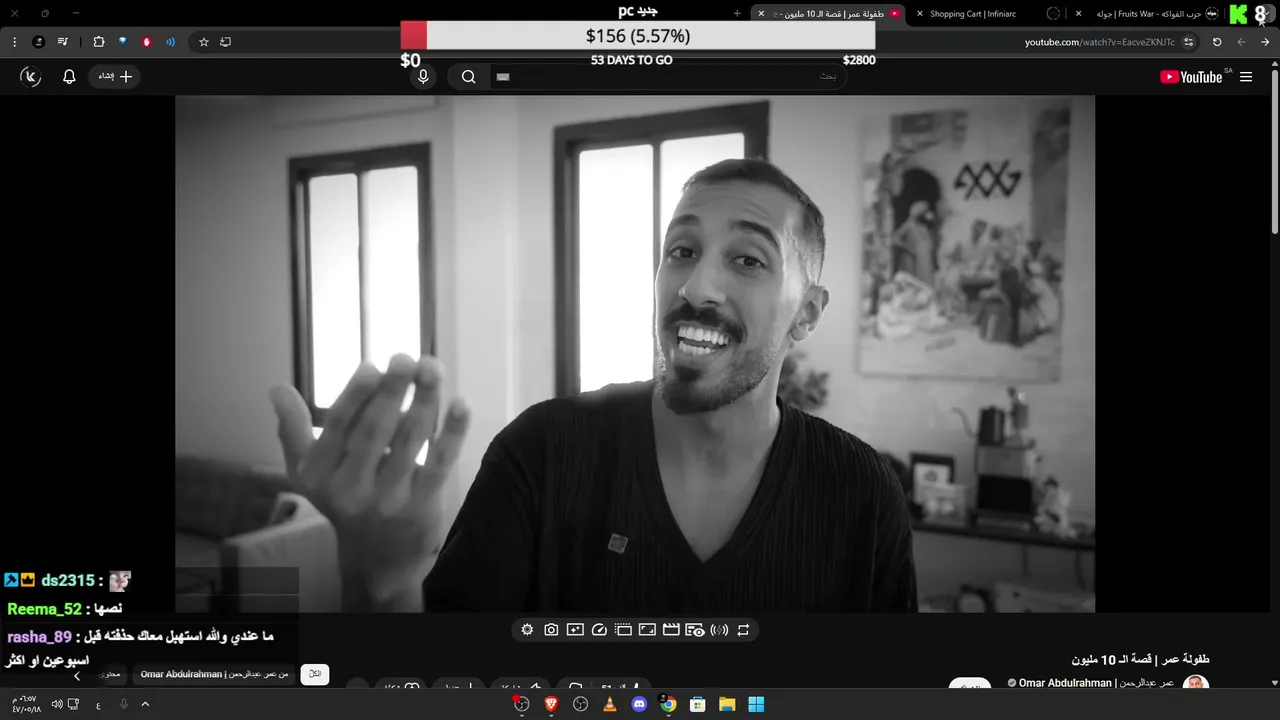Click the overlay loop arrows icon
The height and width of the screenshot is (720, 1280).
743,630
